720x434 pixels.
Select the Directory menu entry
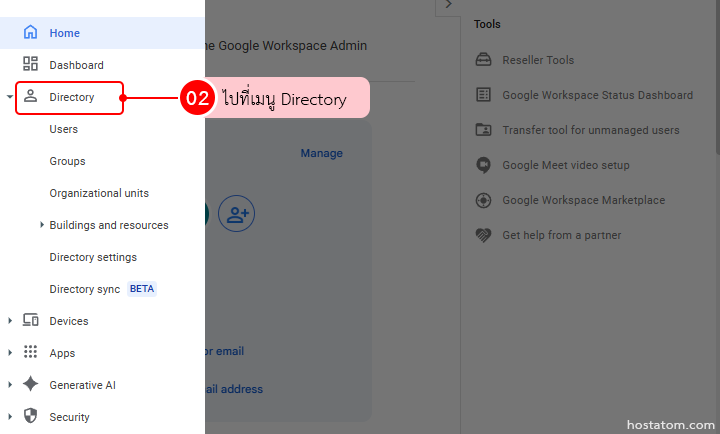[x=72, y=97]
